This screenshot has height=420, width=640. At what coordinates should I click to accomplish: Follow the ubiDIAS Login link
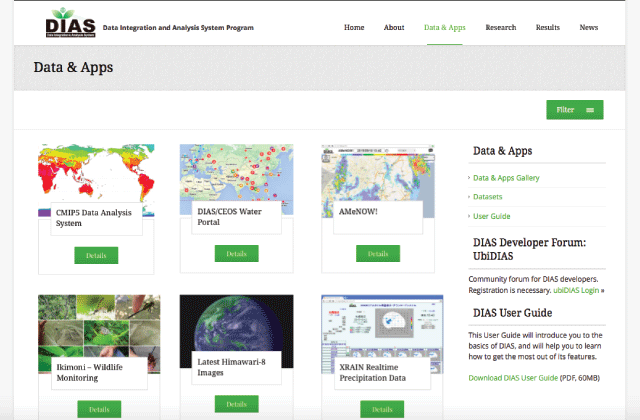click(x=576, y=290)
